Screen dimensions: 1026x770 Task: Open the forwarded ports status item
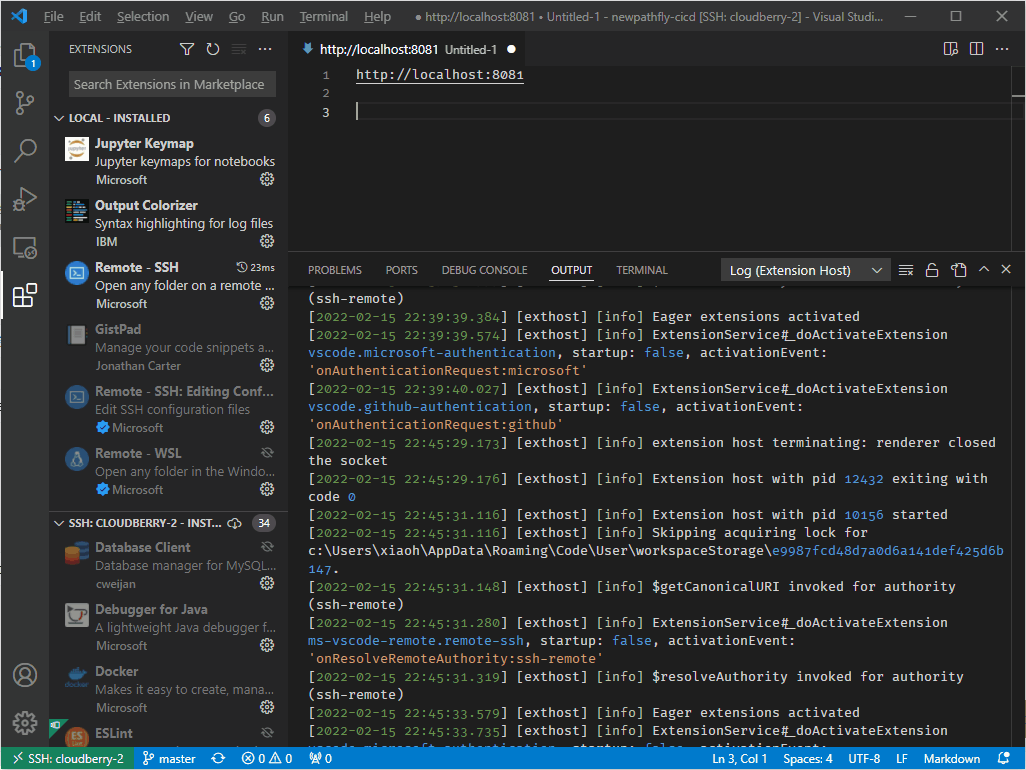(x=320, y=759)
